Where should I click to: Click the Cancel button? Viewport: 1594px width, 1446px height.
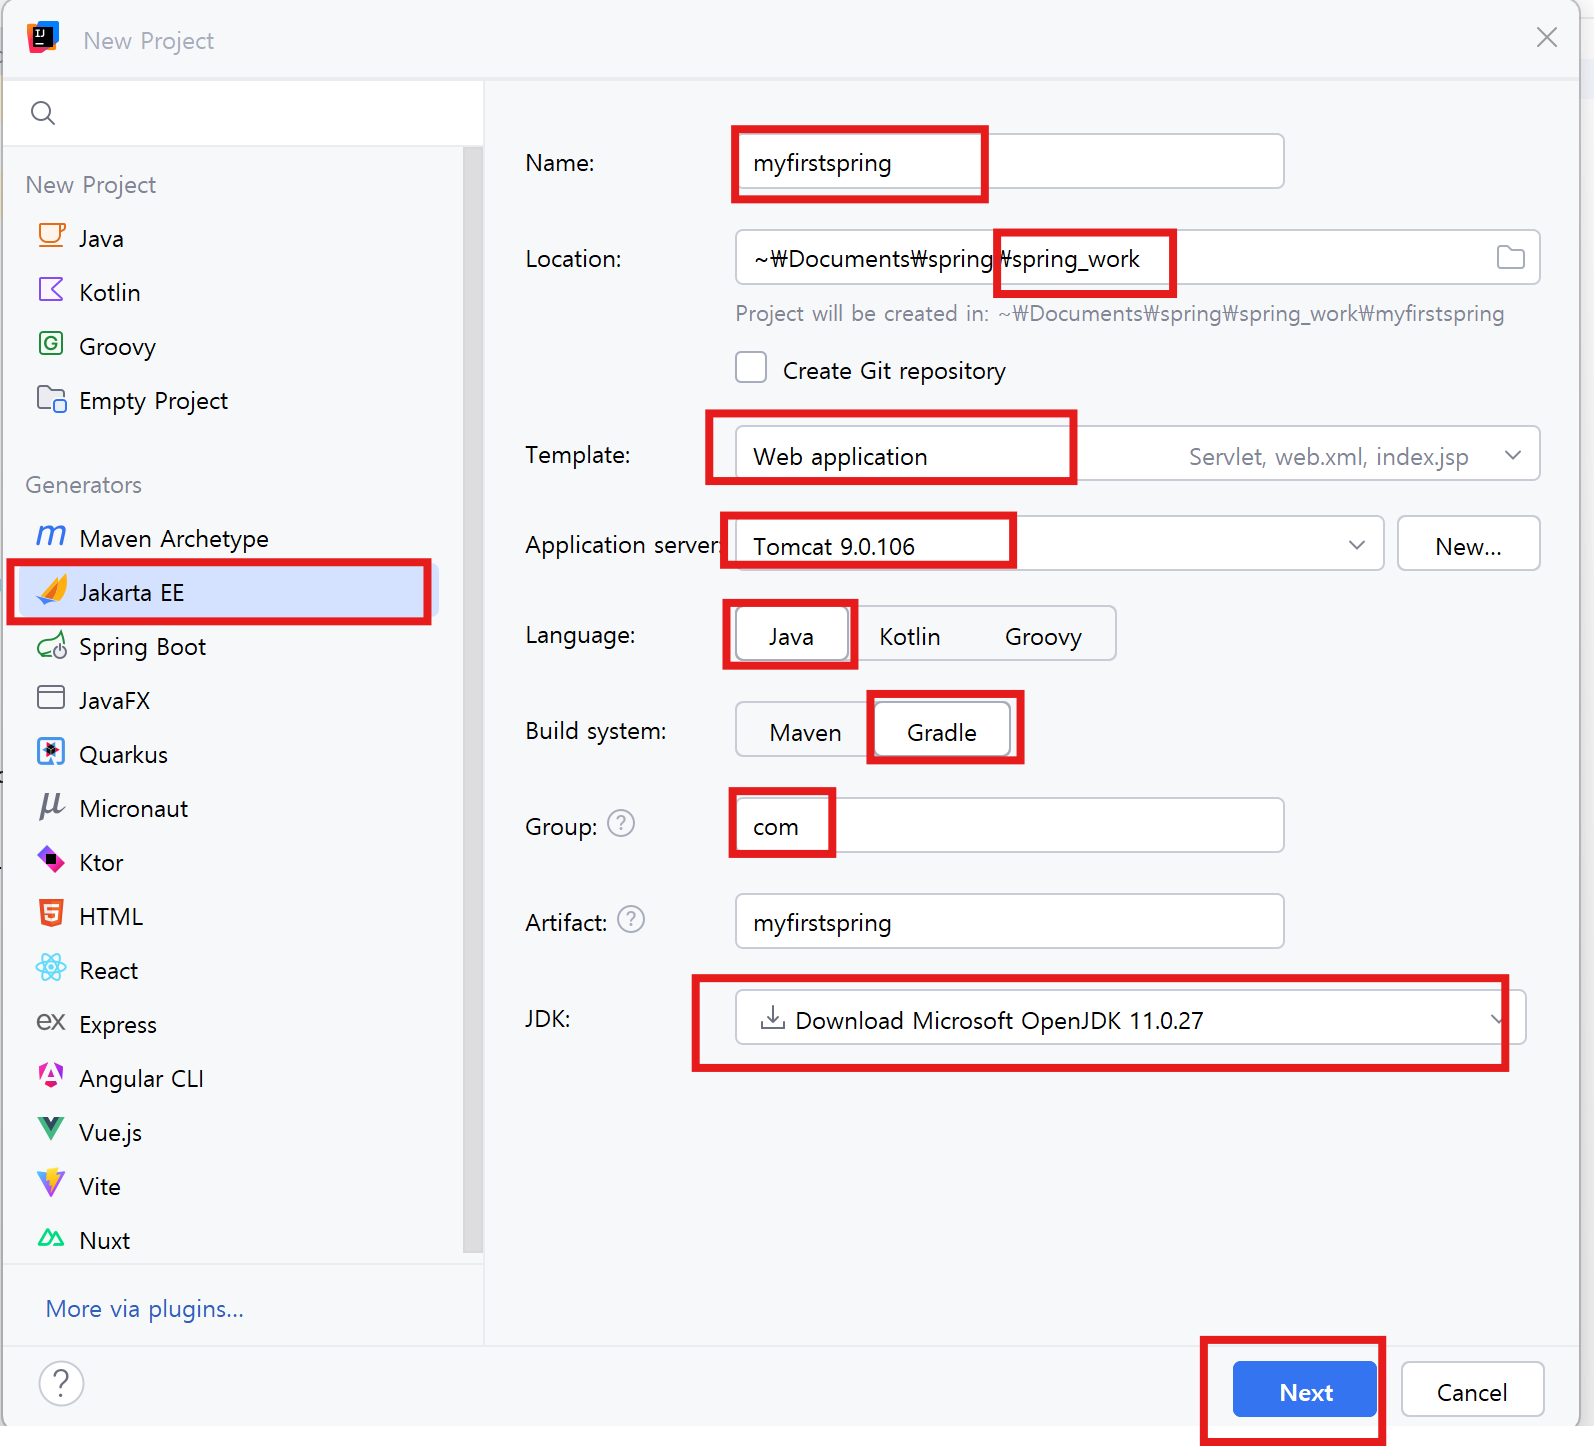1472,1390
